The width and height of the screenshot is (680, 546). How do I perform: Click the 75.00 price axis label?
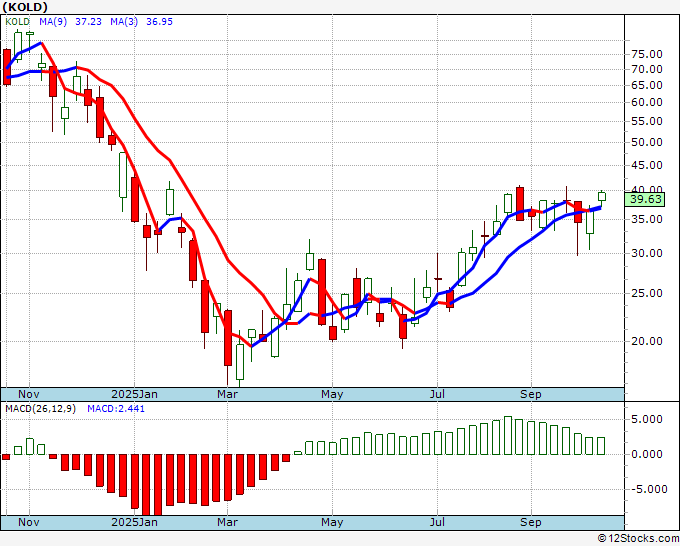[647, 54]
